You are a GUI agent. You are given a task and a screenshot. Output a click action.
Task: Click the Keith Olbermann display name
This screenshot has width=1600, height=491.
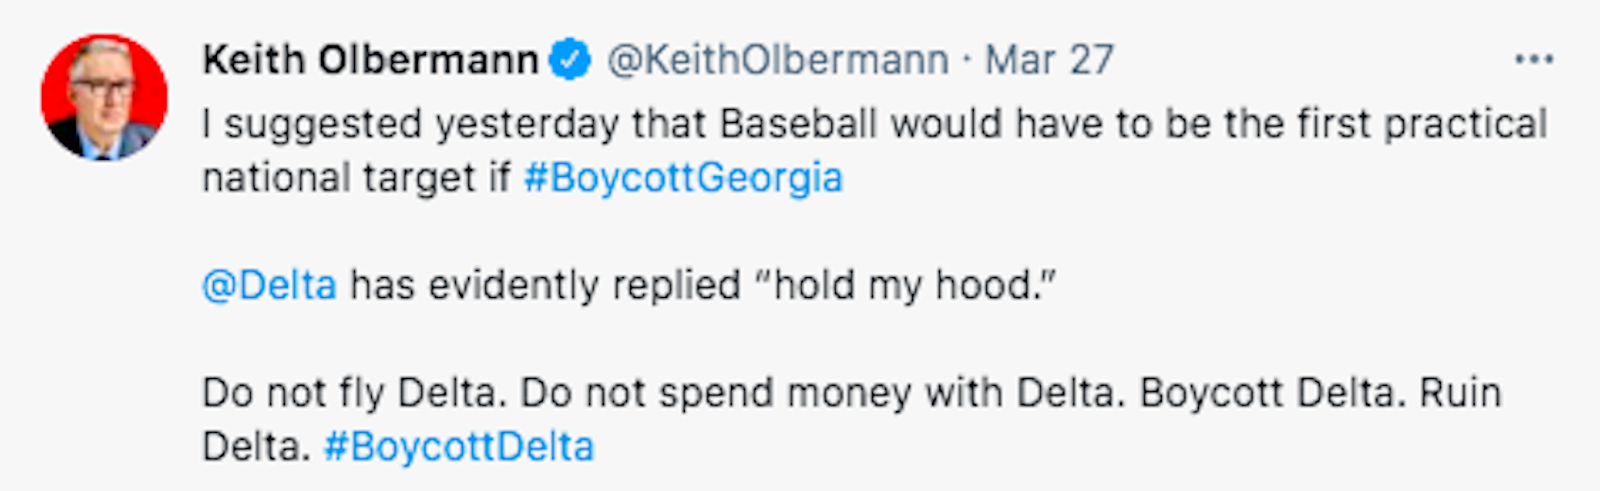tap(370, 60)
